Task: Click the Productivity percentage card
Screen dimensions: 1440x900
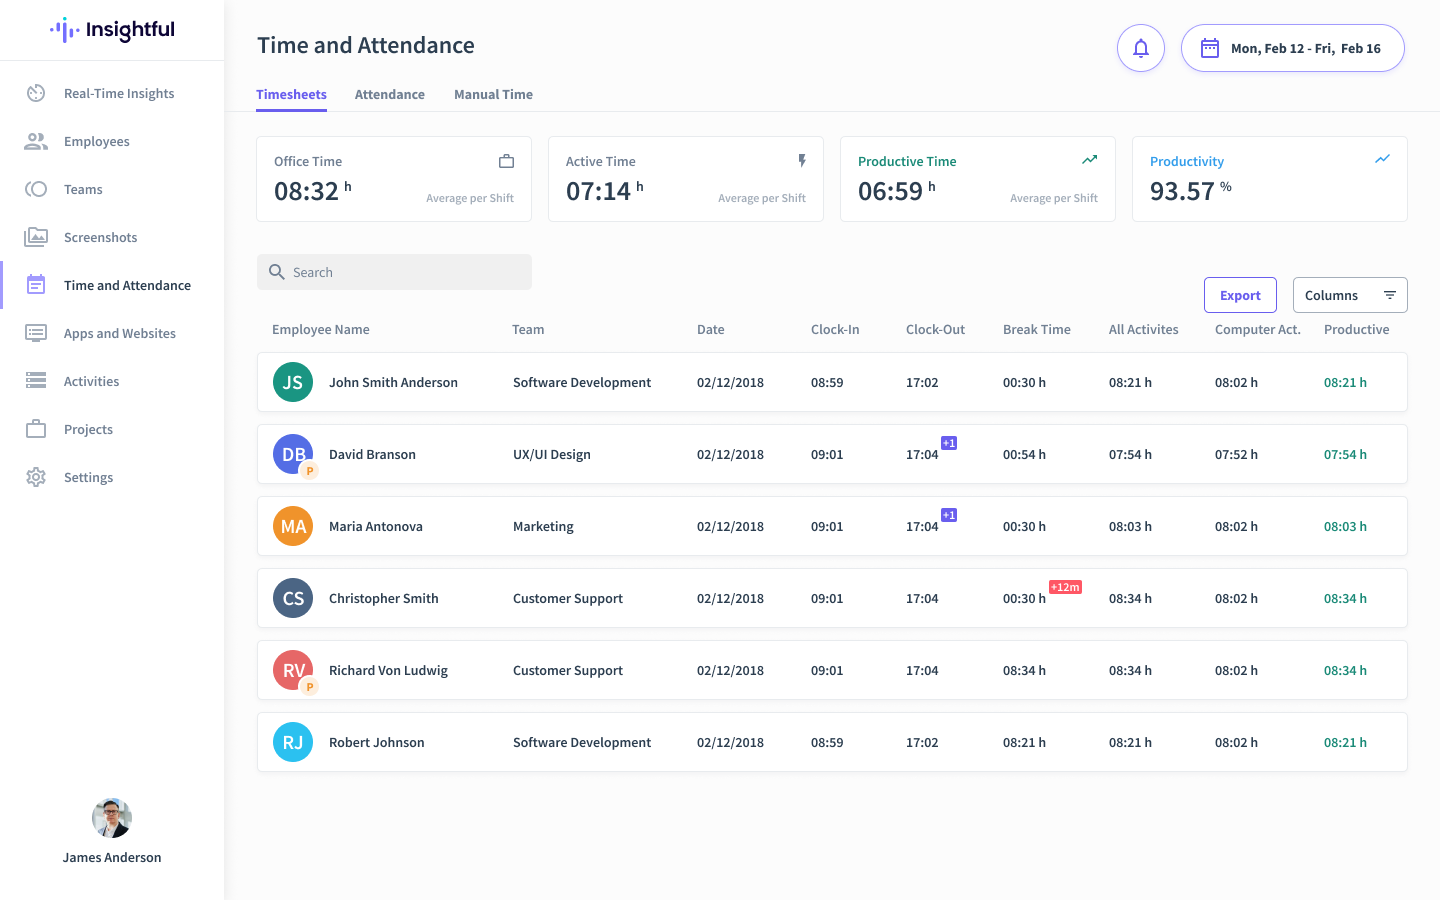Action: click(1270, 179)
